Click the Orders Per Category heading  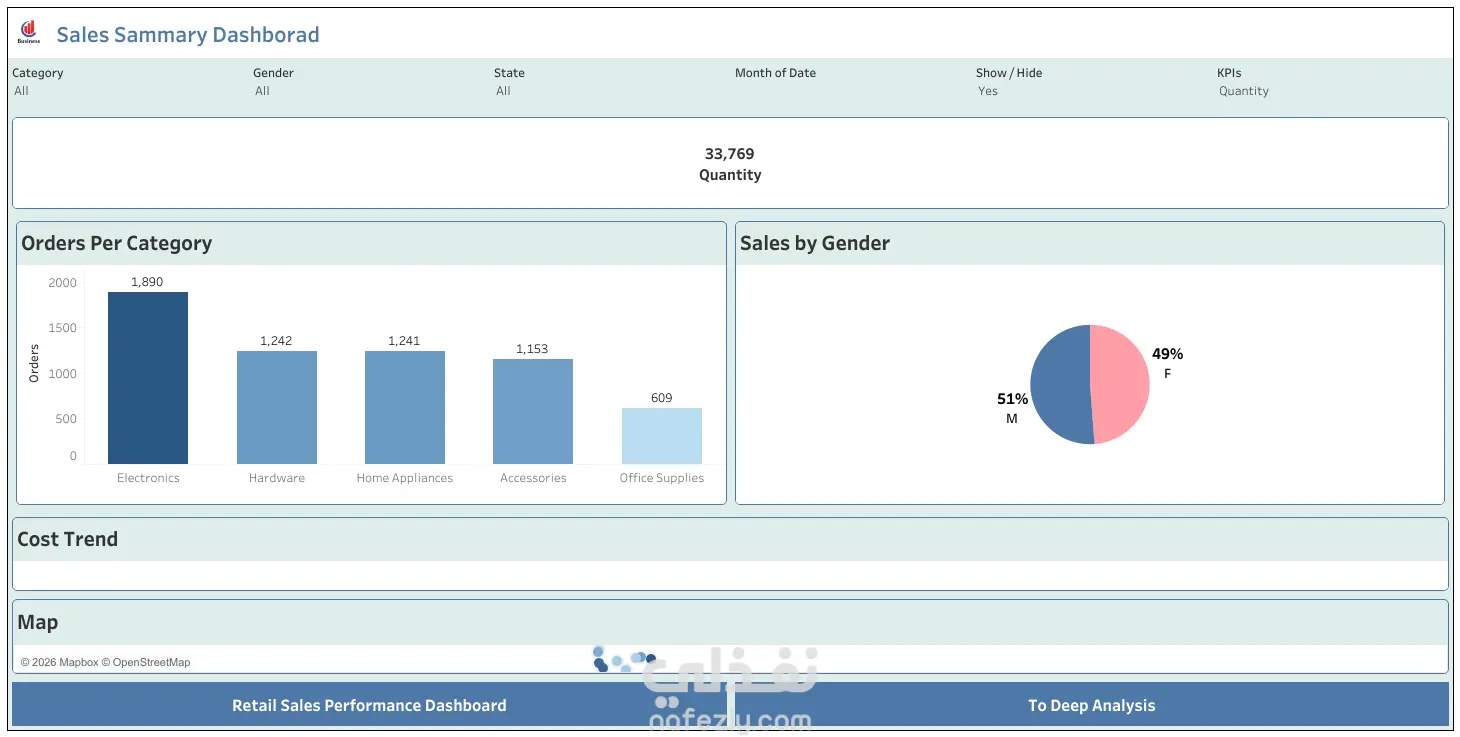tap(117, 243)
